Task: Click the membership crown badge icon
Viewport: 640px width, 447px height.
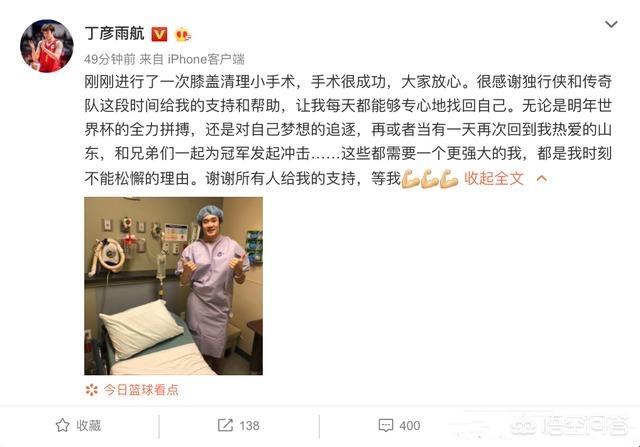Action: tap(182, 35)
